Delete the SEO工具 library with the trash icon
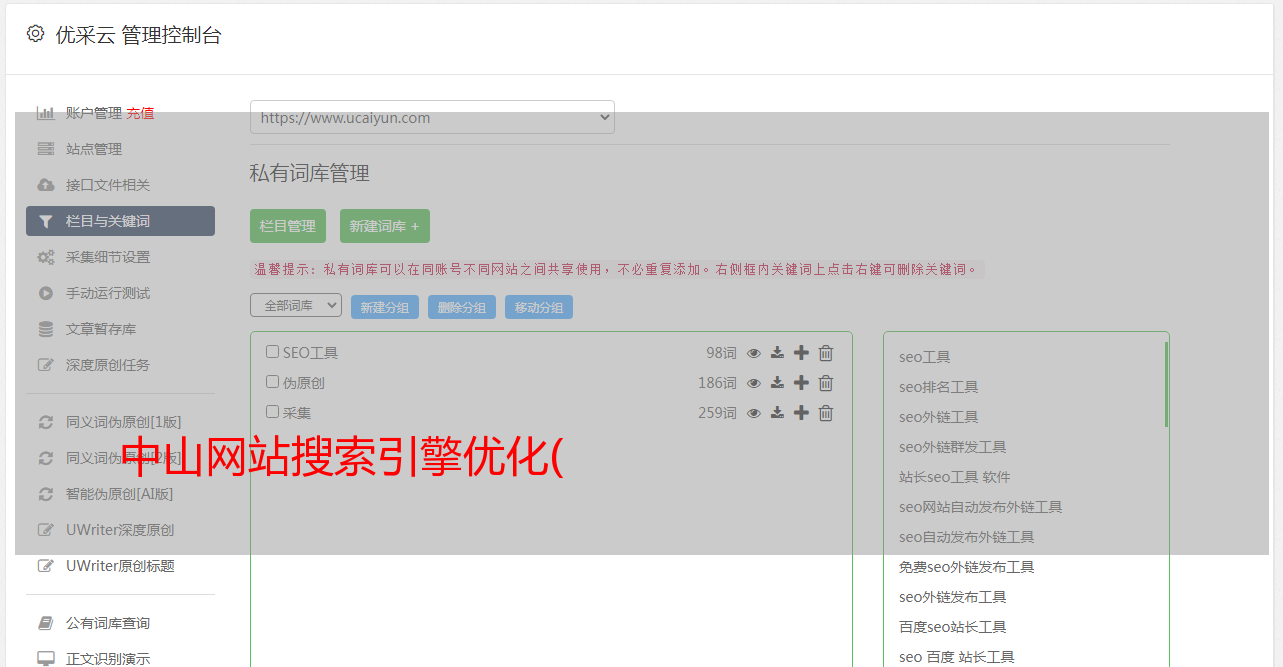 [x=826, y=353]
